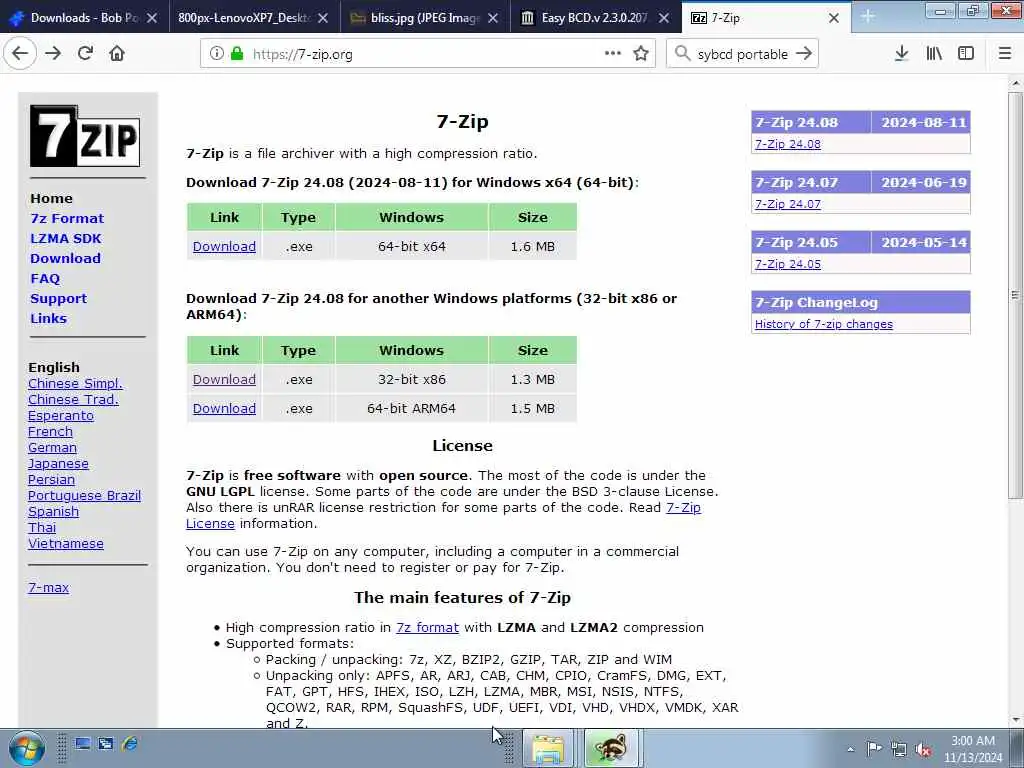The image size is (1024, 768).
Task: Reload the 7-zip.org page
Action: [x=85, y=54]
